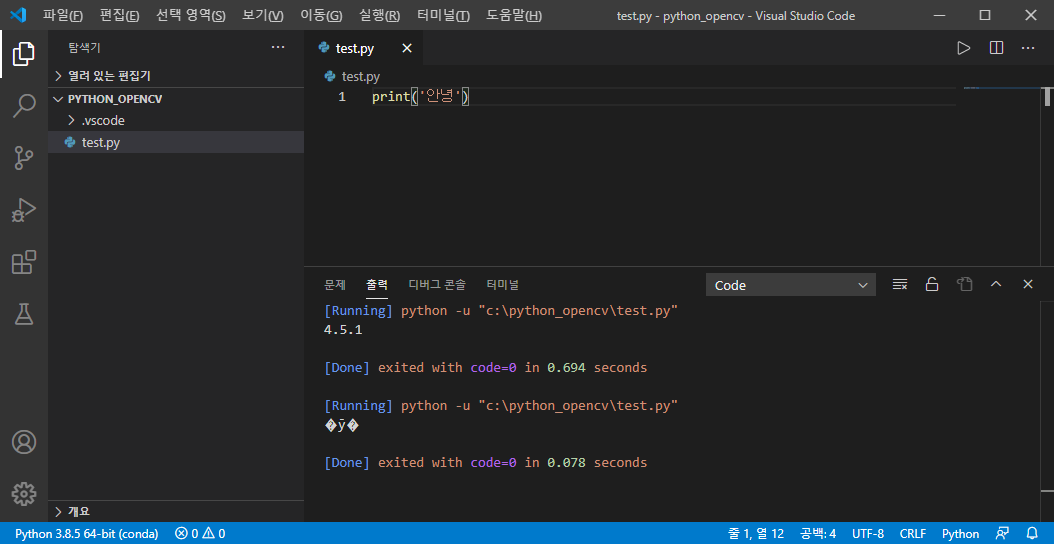The image size is (1054, 544).
Task: Expand the .vscode folder
Action: coord(176,121)
